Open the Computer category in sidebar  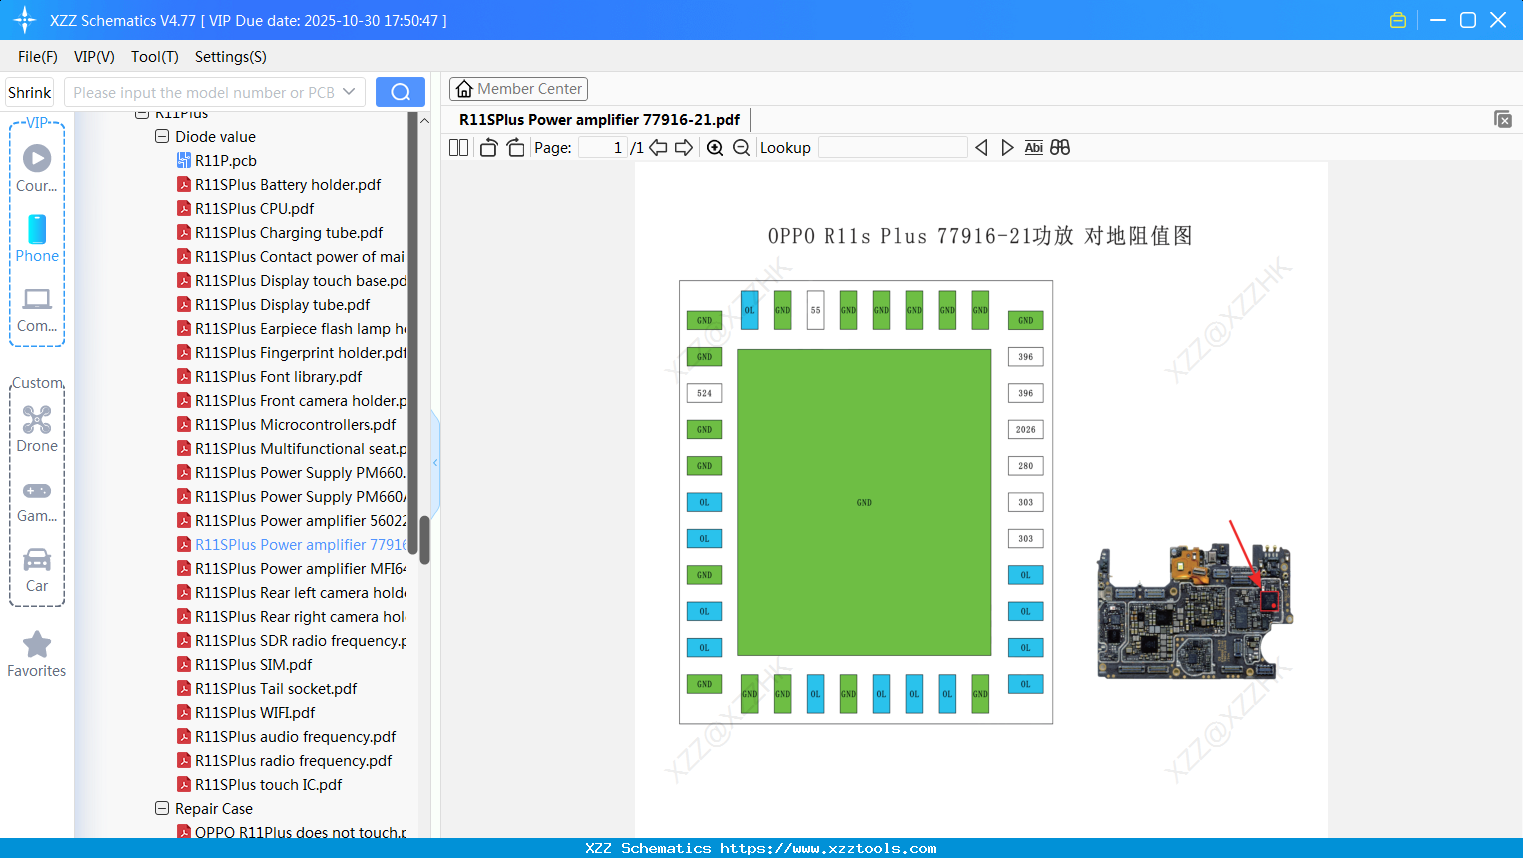(37, 309)
